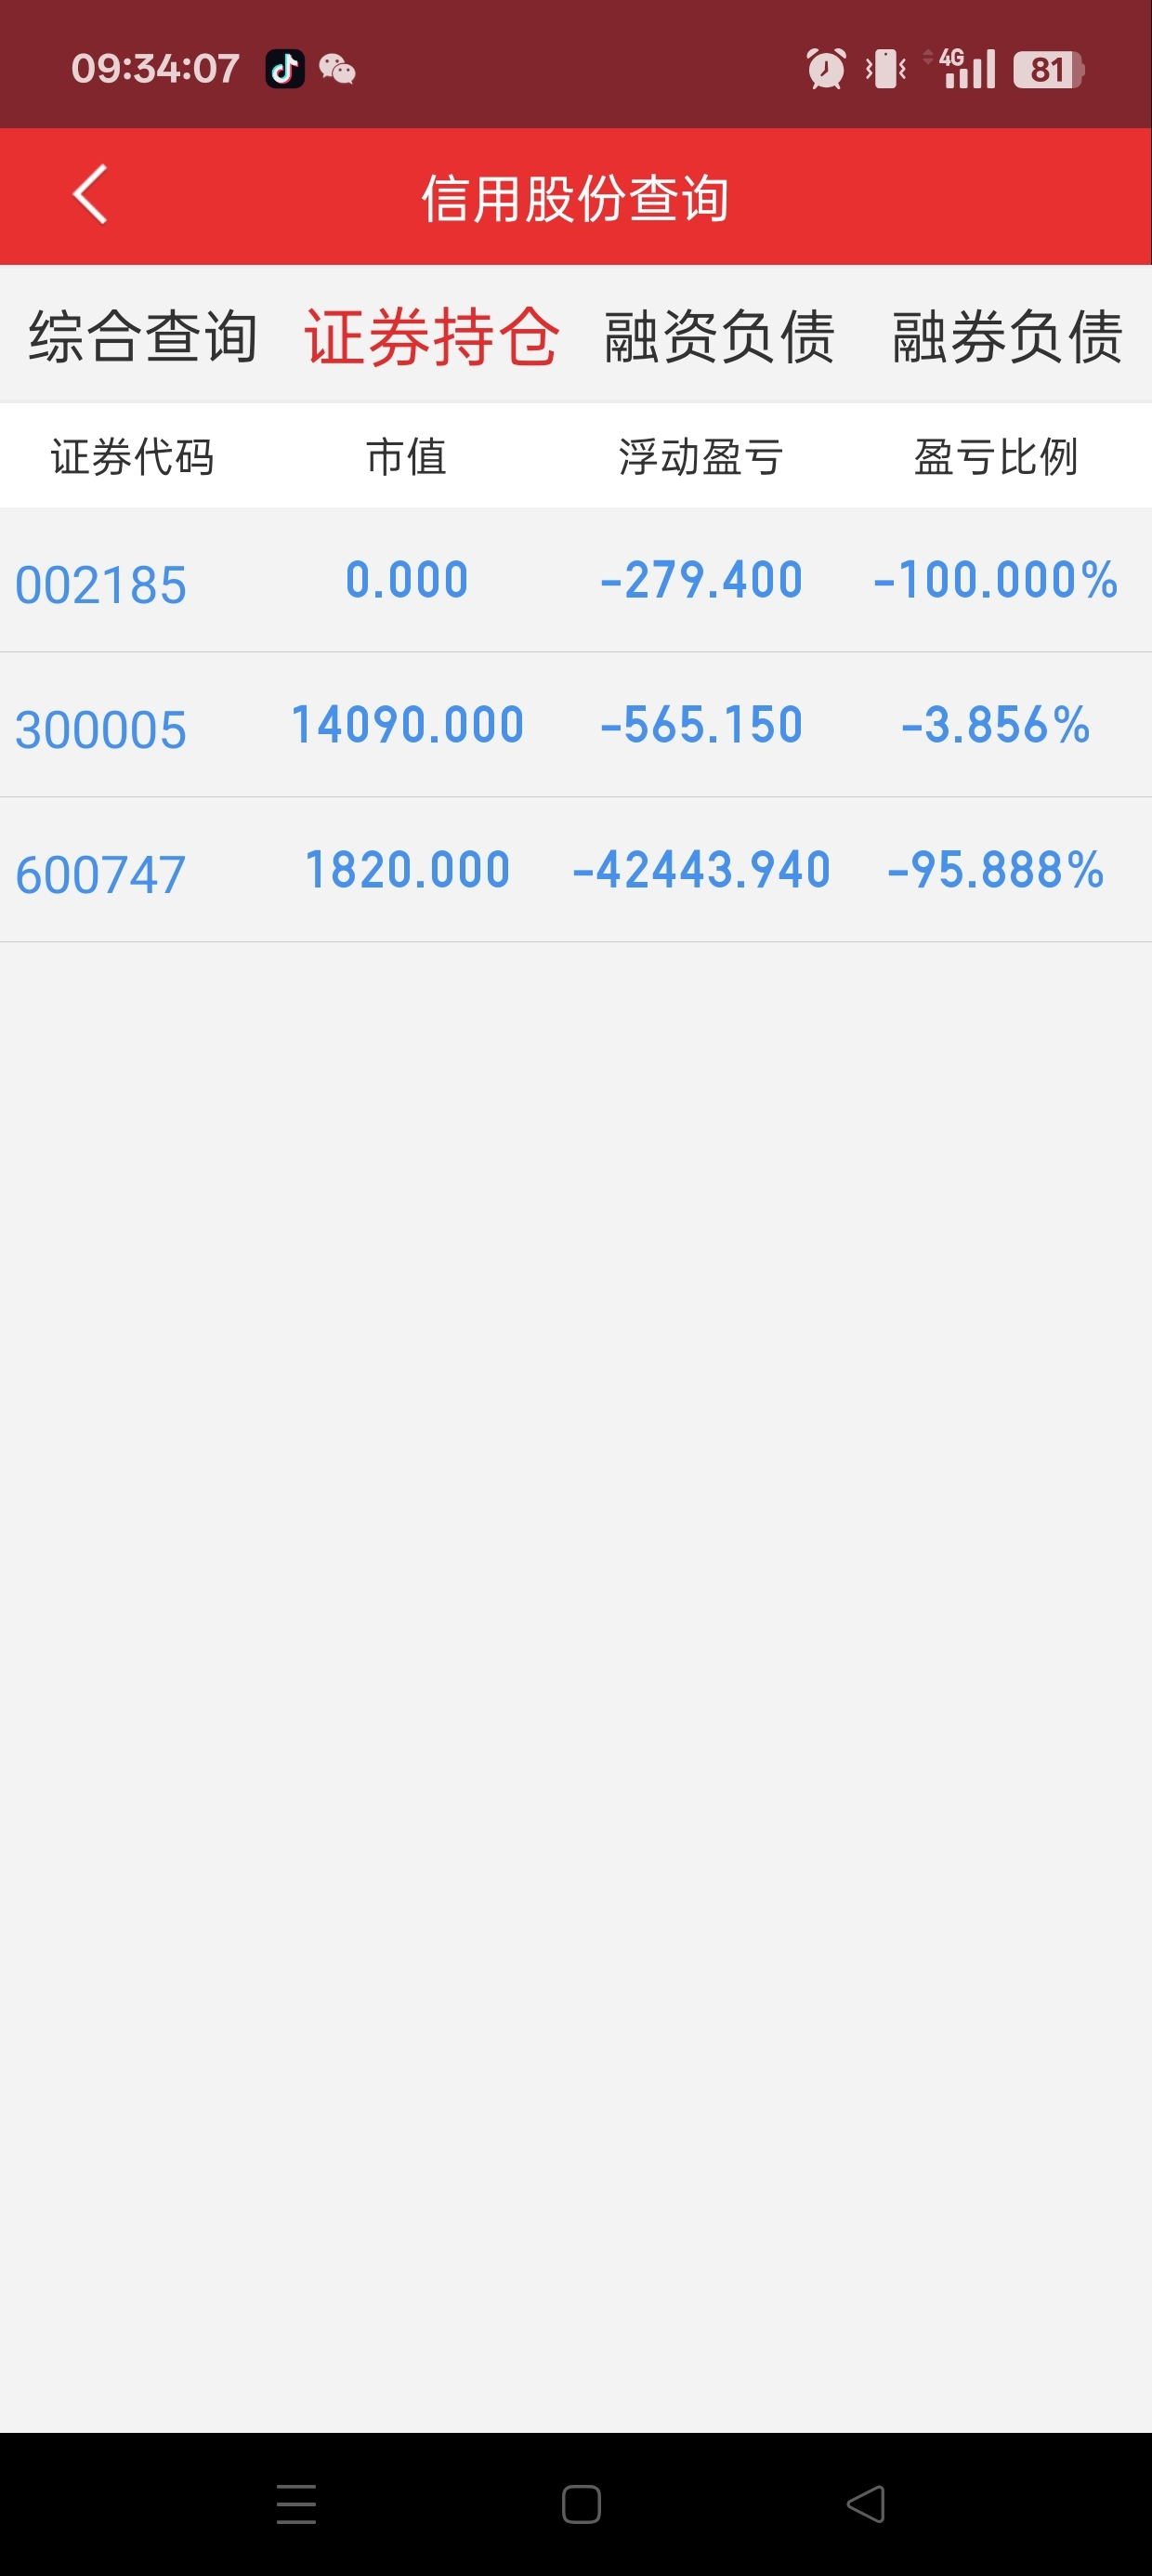The image size is (1152, 2576).
Task: Tap the 浮动盈亏 column header
Action: [x=700, y=457]
